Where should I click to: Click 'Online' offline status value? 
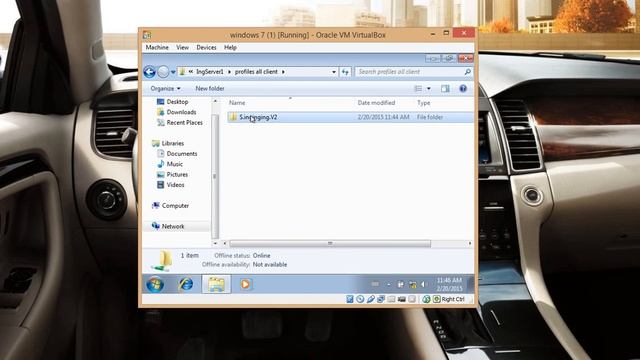[x=261, y=256]
